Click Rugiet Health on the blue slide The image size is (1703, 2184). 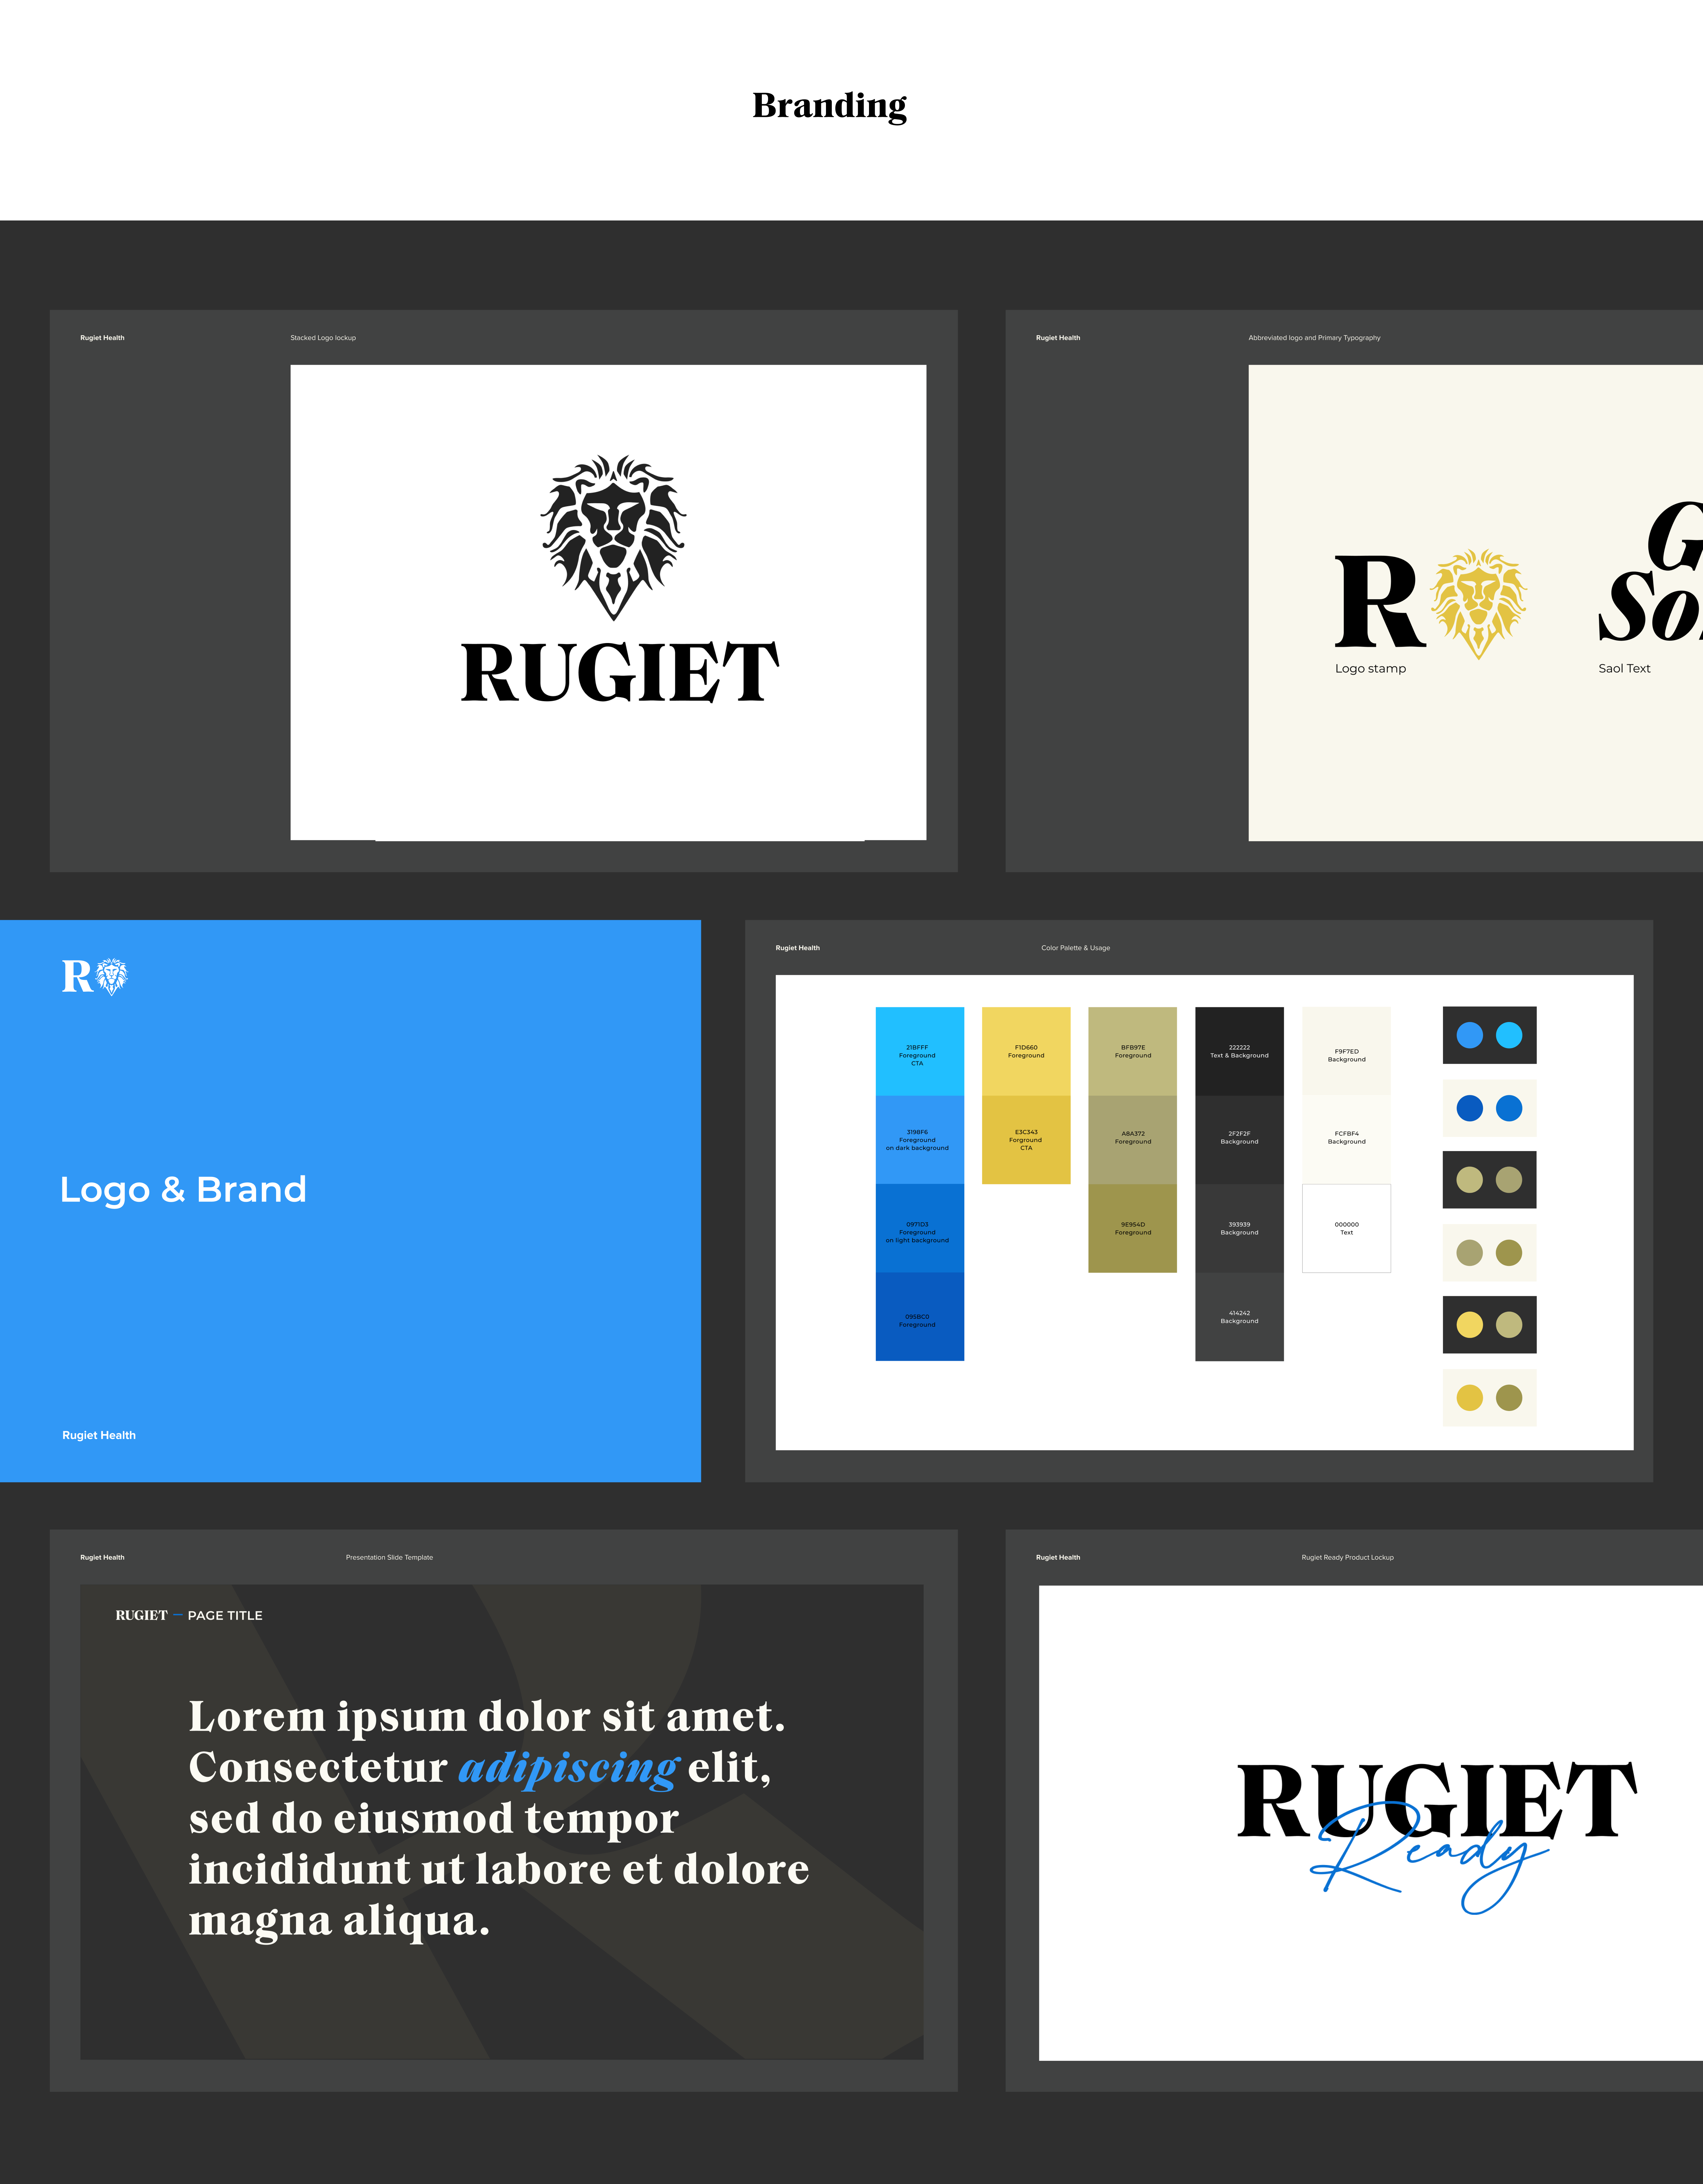pos(99,1435)
